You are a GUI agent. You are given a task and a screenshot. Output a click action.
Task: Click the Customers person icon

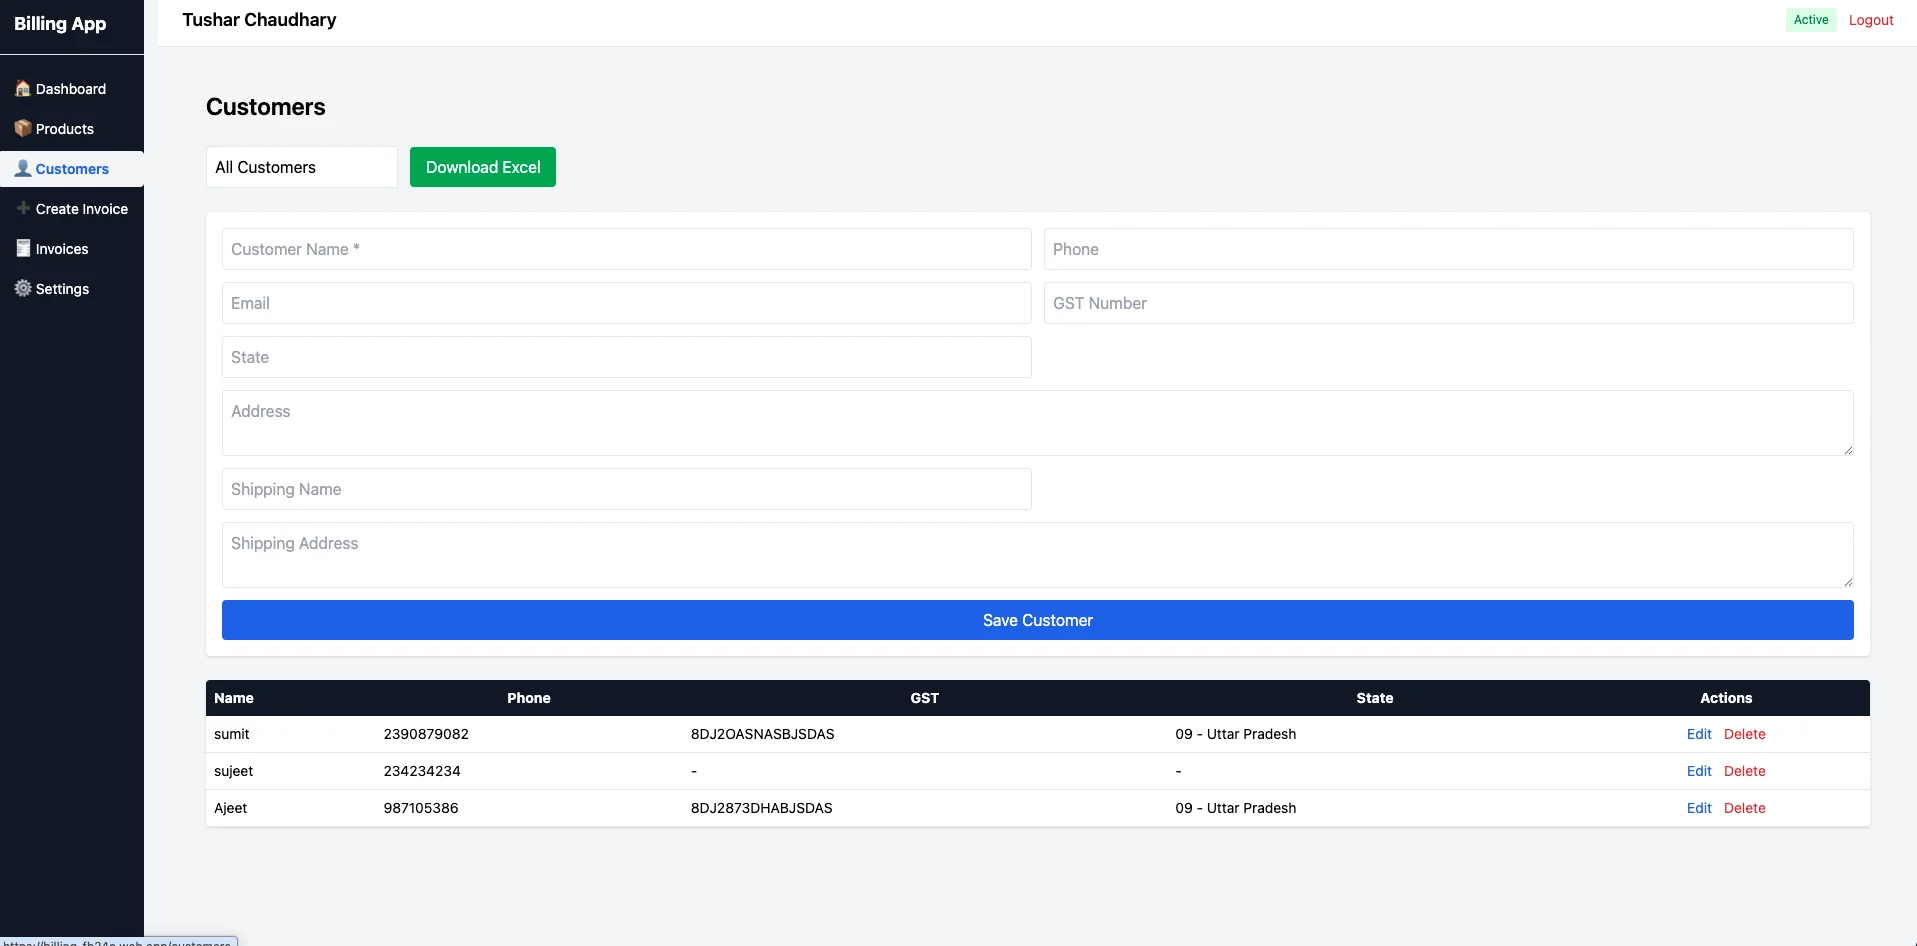pos(22,168)
